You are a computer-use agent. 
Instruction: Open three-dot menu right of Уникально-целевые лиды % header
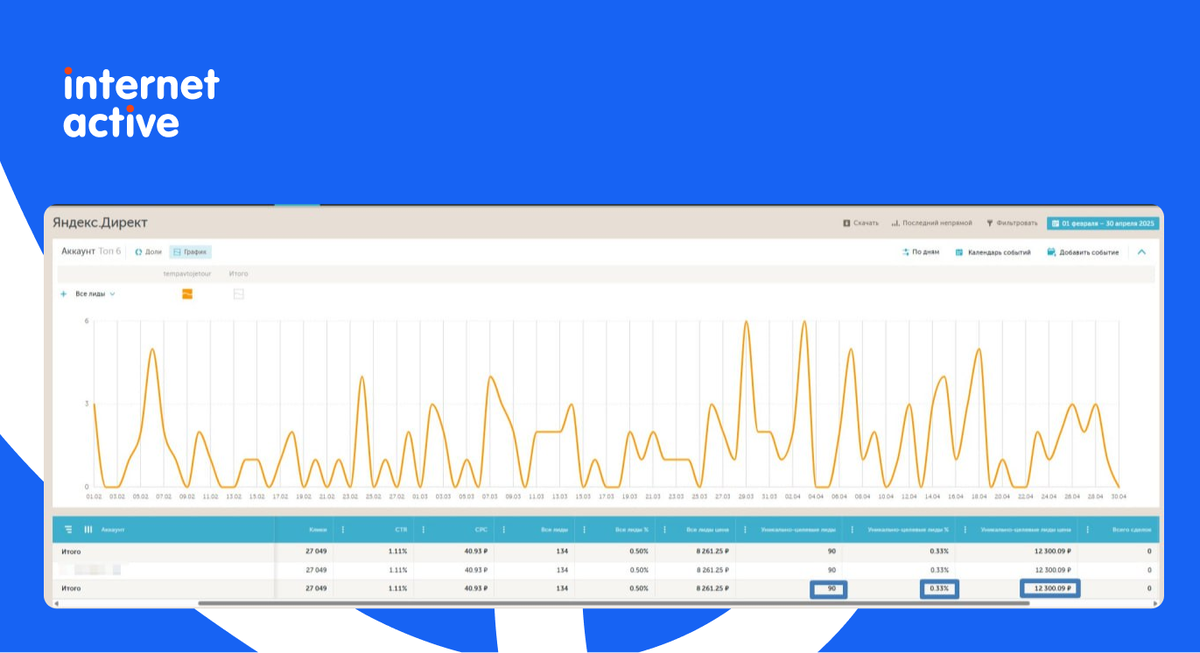click(x=965, y=530)
